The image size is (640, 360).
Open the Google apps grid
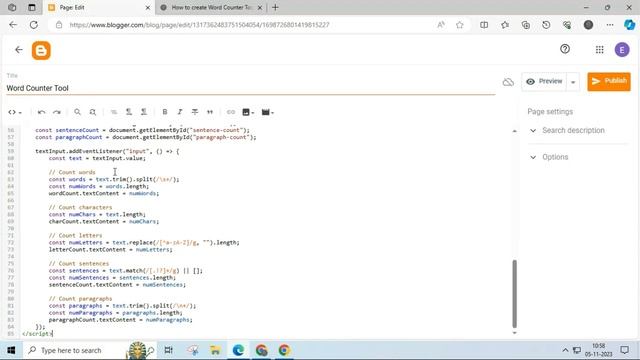(599, 50)
